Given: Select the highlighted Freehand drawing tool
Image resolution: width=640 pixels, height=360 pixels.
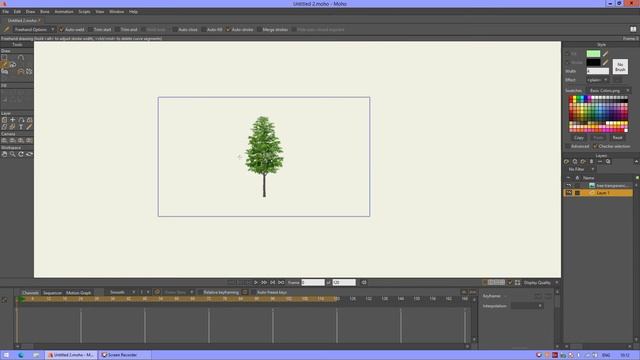Looking at the screenshot, I should coord(4,65).
